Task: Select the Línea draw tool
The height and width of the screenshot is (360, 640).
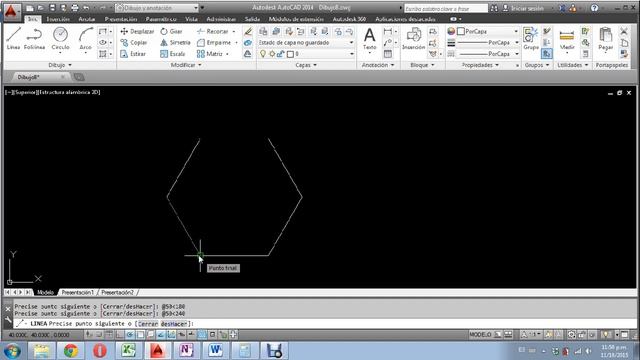Action: click(x=13, y=39)
